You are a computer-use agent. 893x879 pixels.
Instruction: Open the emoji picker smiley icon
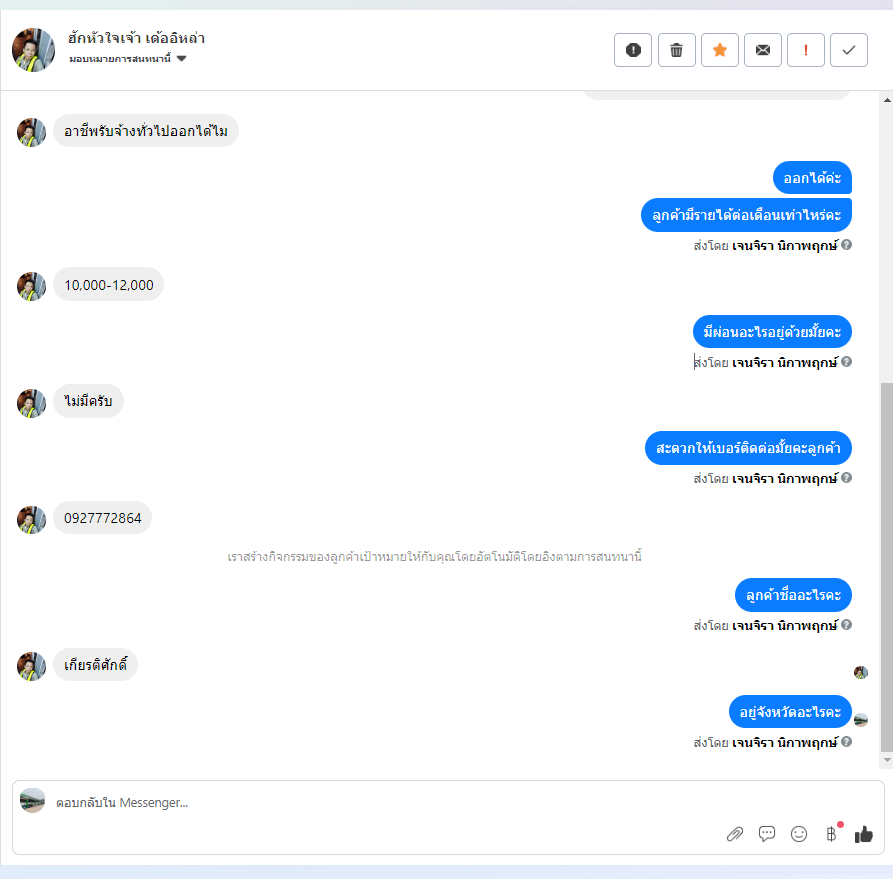(x=799, y=834)
